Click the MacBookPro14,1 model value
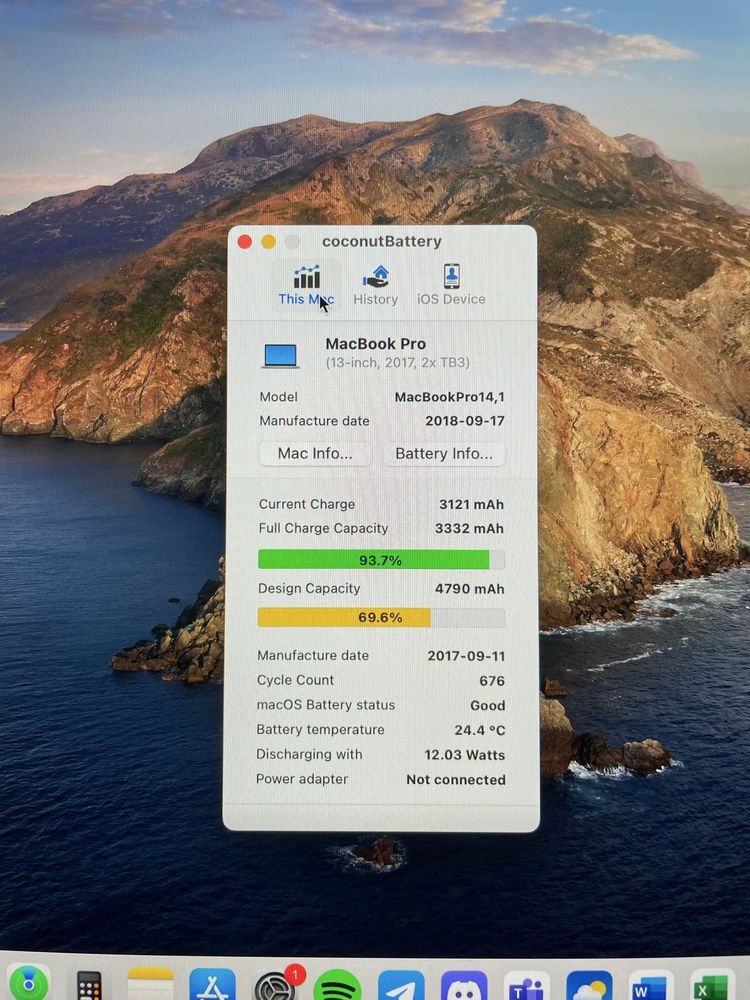The width and height of the screenshot is (750, 1000). click(x=450, y=397)
